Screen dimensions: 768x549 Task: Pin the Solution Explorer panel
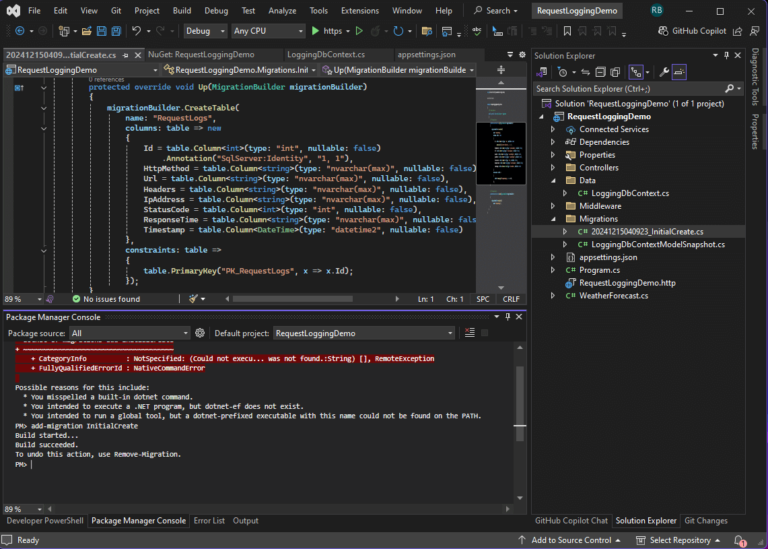tap(726, 56)
